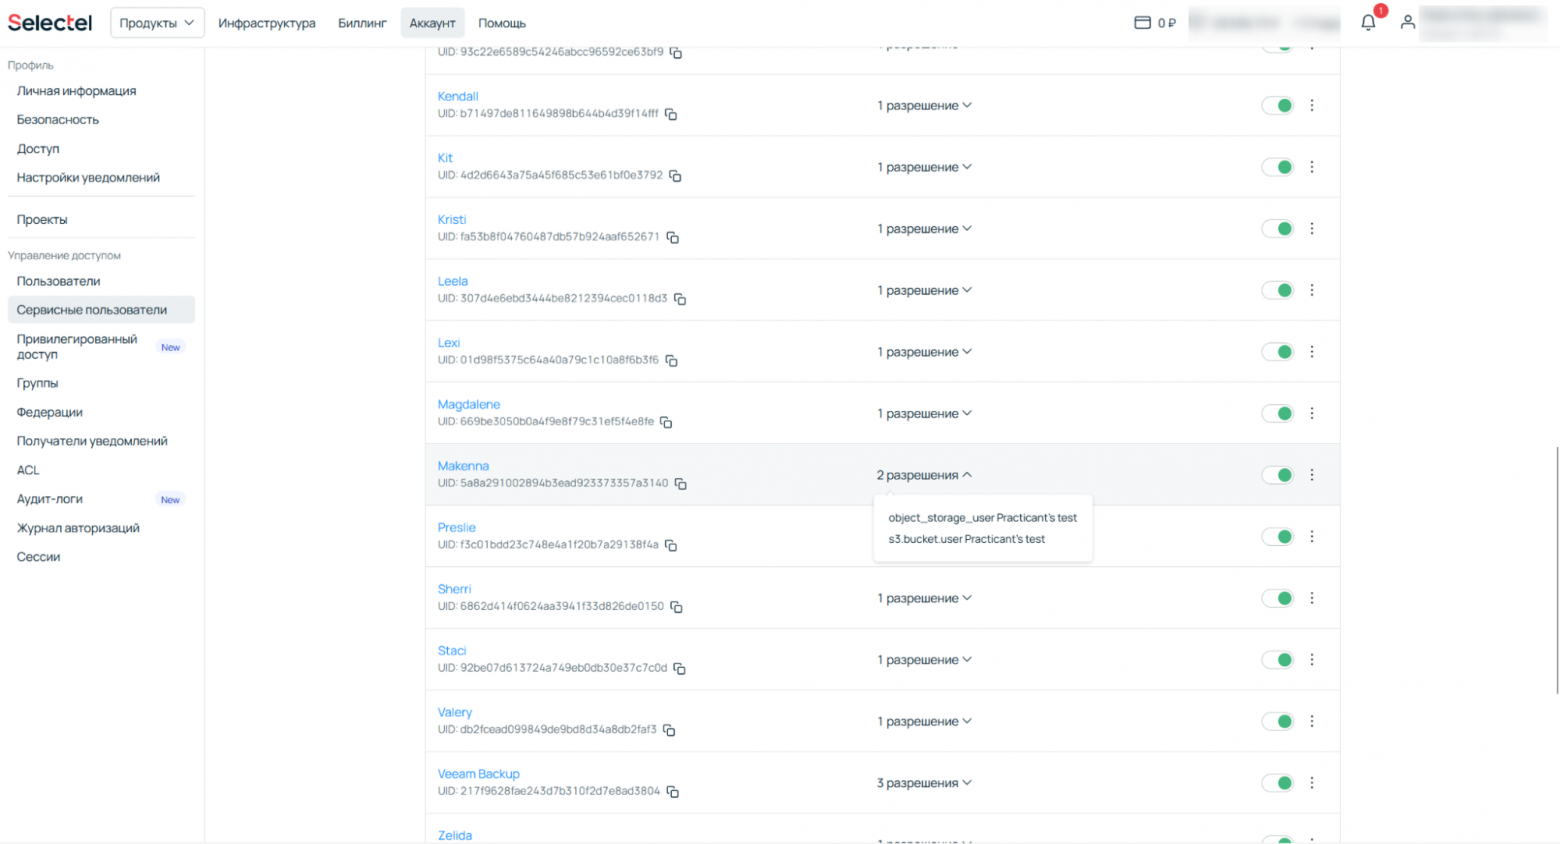Copy Magdalene's UID
This screenshot has width=1560, height=844.
(x=666, y=422)
